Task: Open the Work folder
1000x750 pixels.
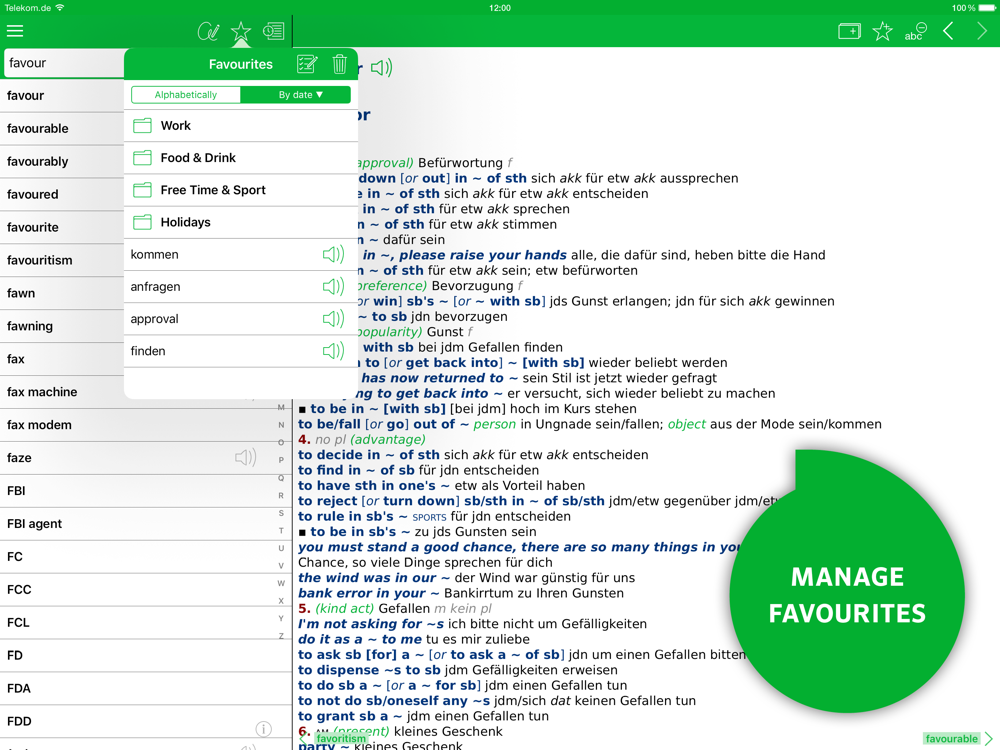Action: pyautogui.click(x=241, y=126)
